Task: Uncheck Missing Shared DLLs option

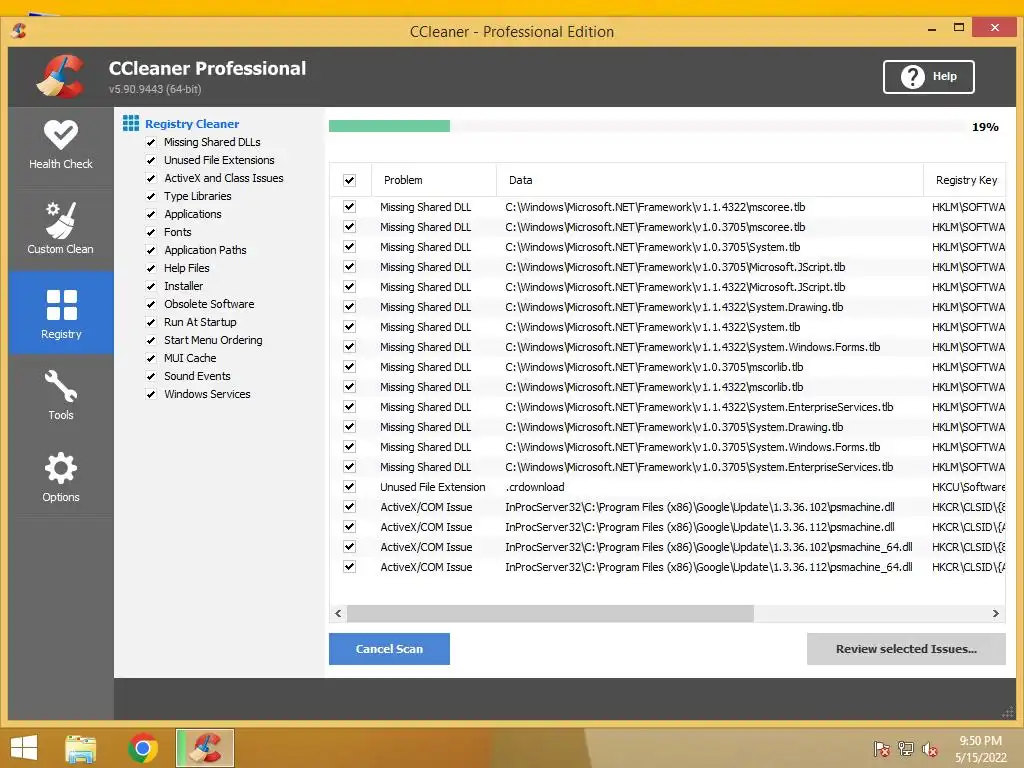Action: [x=151, y=142]
